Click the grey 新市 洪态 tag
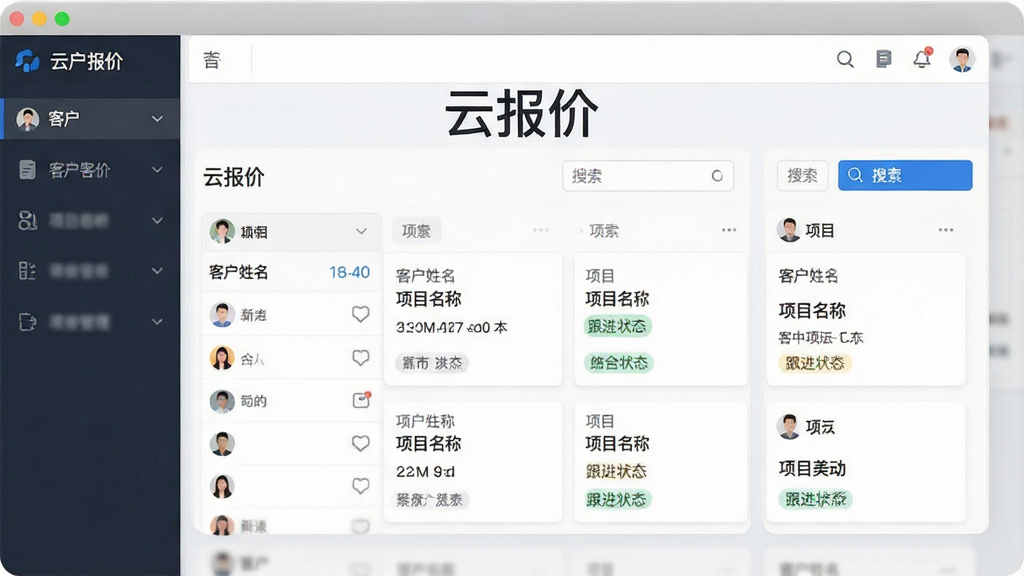This screenshot has width=1024, height=576. point(432,362)
